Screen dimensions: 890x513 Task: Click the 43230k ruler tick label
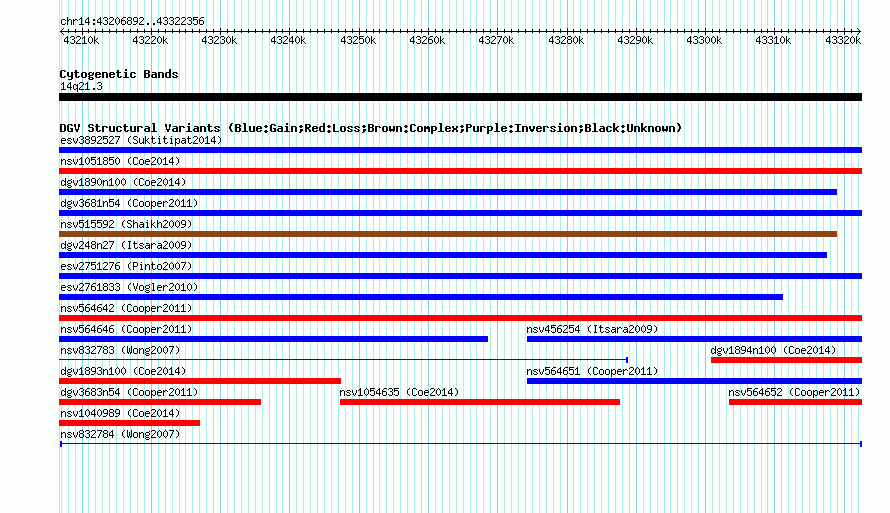pyautogui.click(x=219, y=40)
